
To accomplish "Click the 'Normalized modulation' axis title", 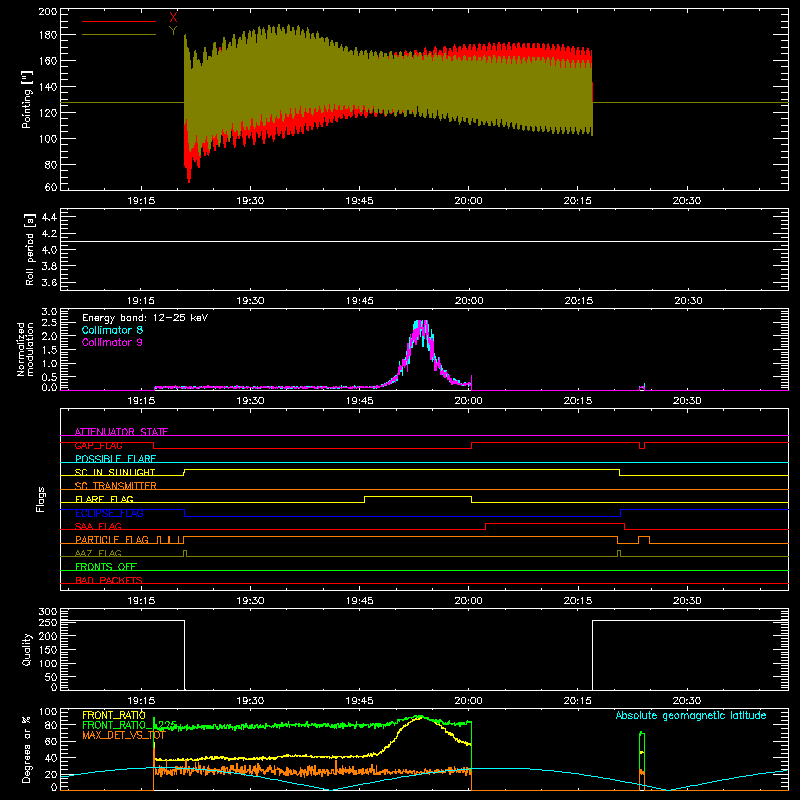I will pos(24,349).
